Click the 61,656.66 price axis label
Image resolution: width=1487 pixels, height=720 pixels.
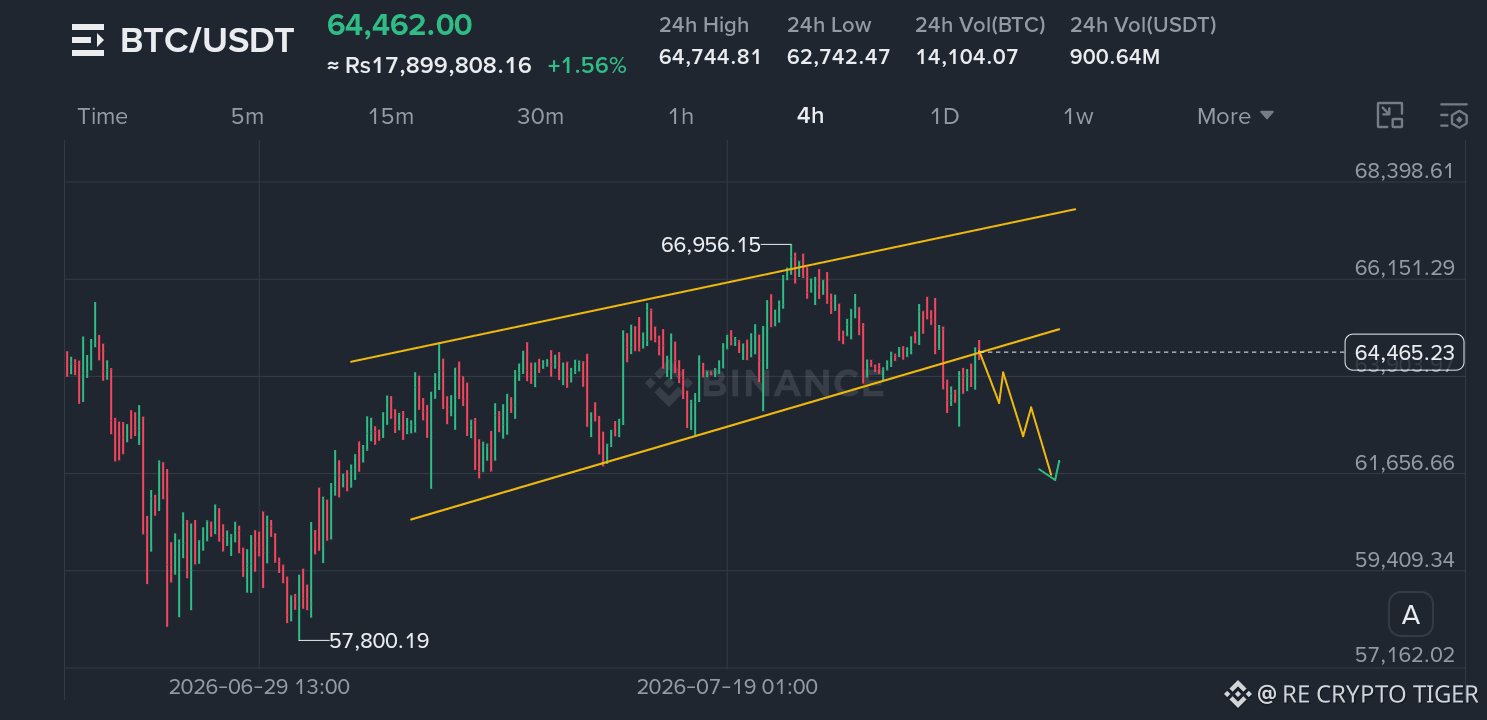1404,463
